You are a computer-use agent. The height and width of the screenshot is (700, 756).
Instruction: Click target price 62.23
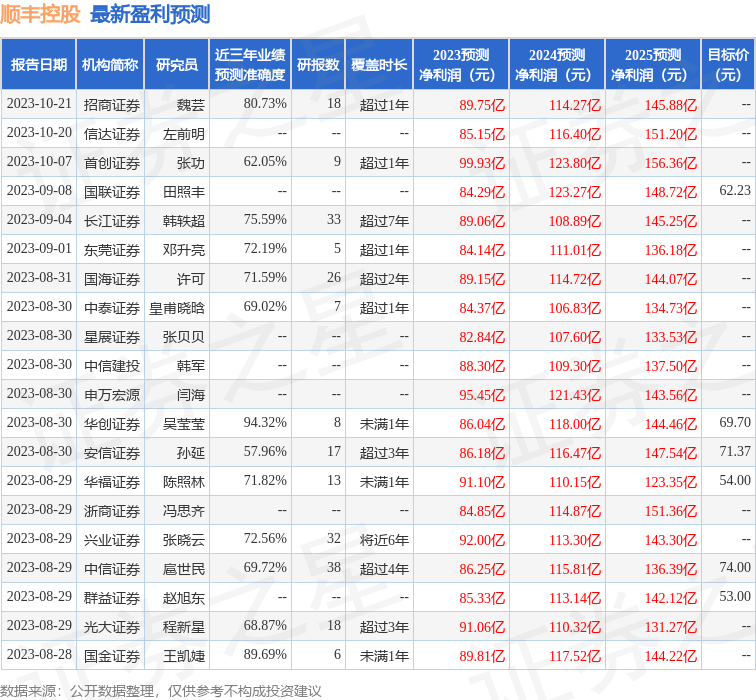coord(735,191)
